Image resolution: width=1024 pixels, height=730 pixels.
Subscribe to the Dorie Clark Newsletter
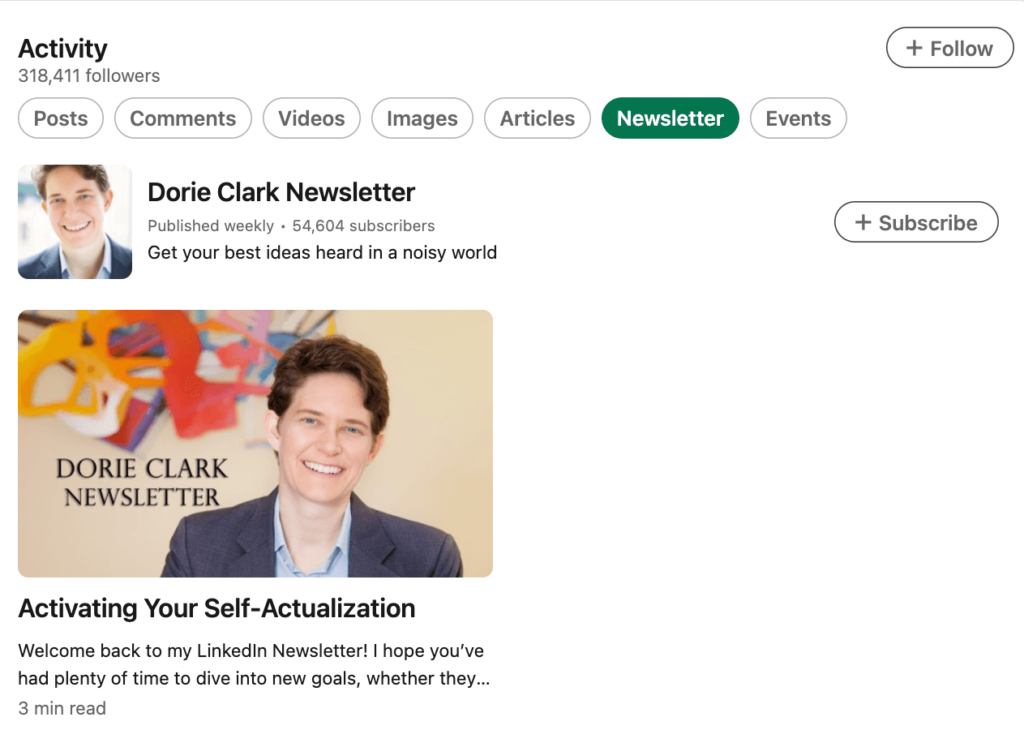[916, 222]
